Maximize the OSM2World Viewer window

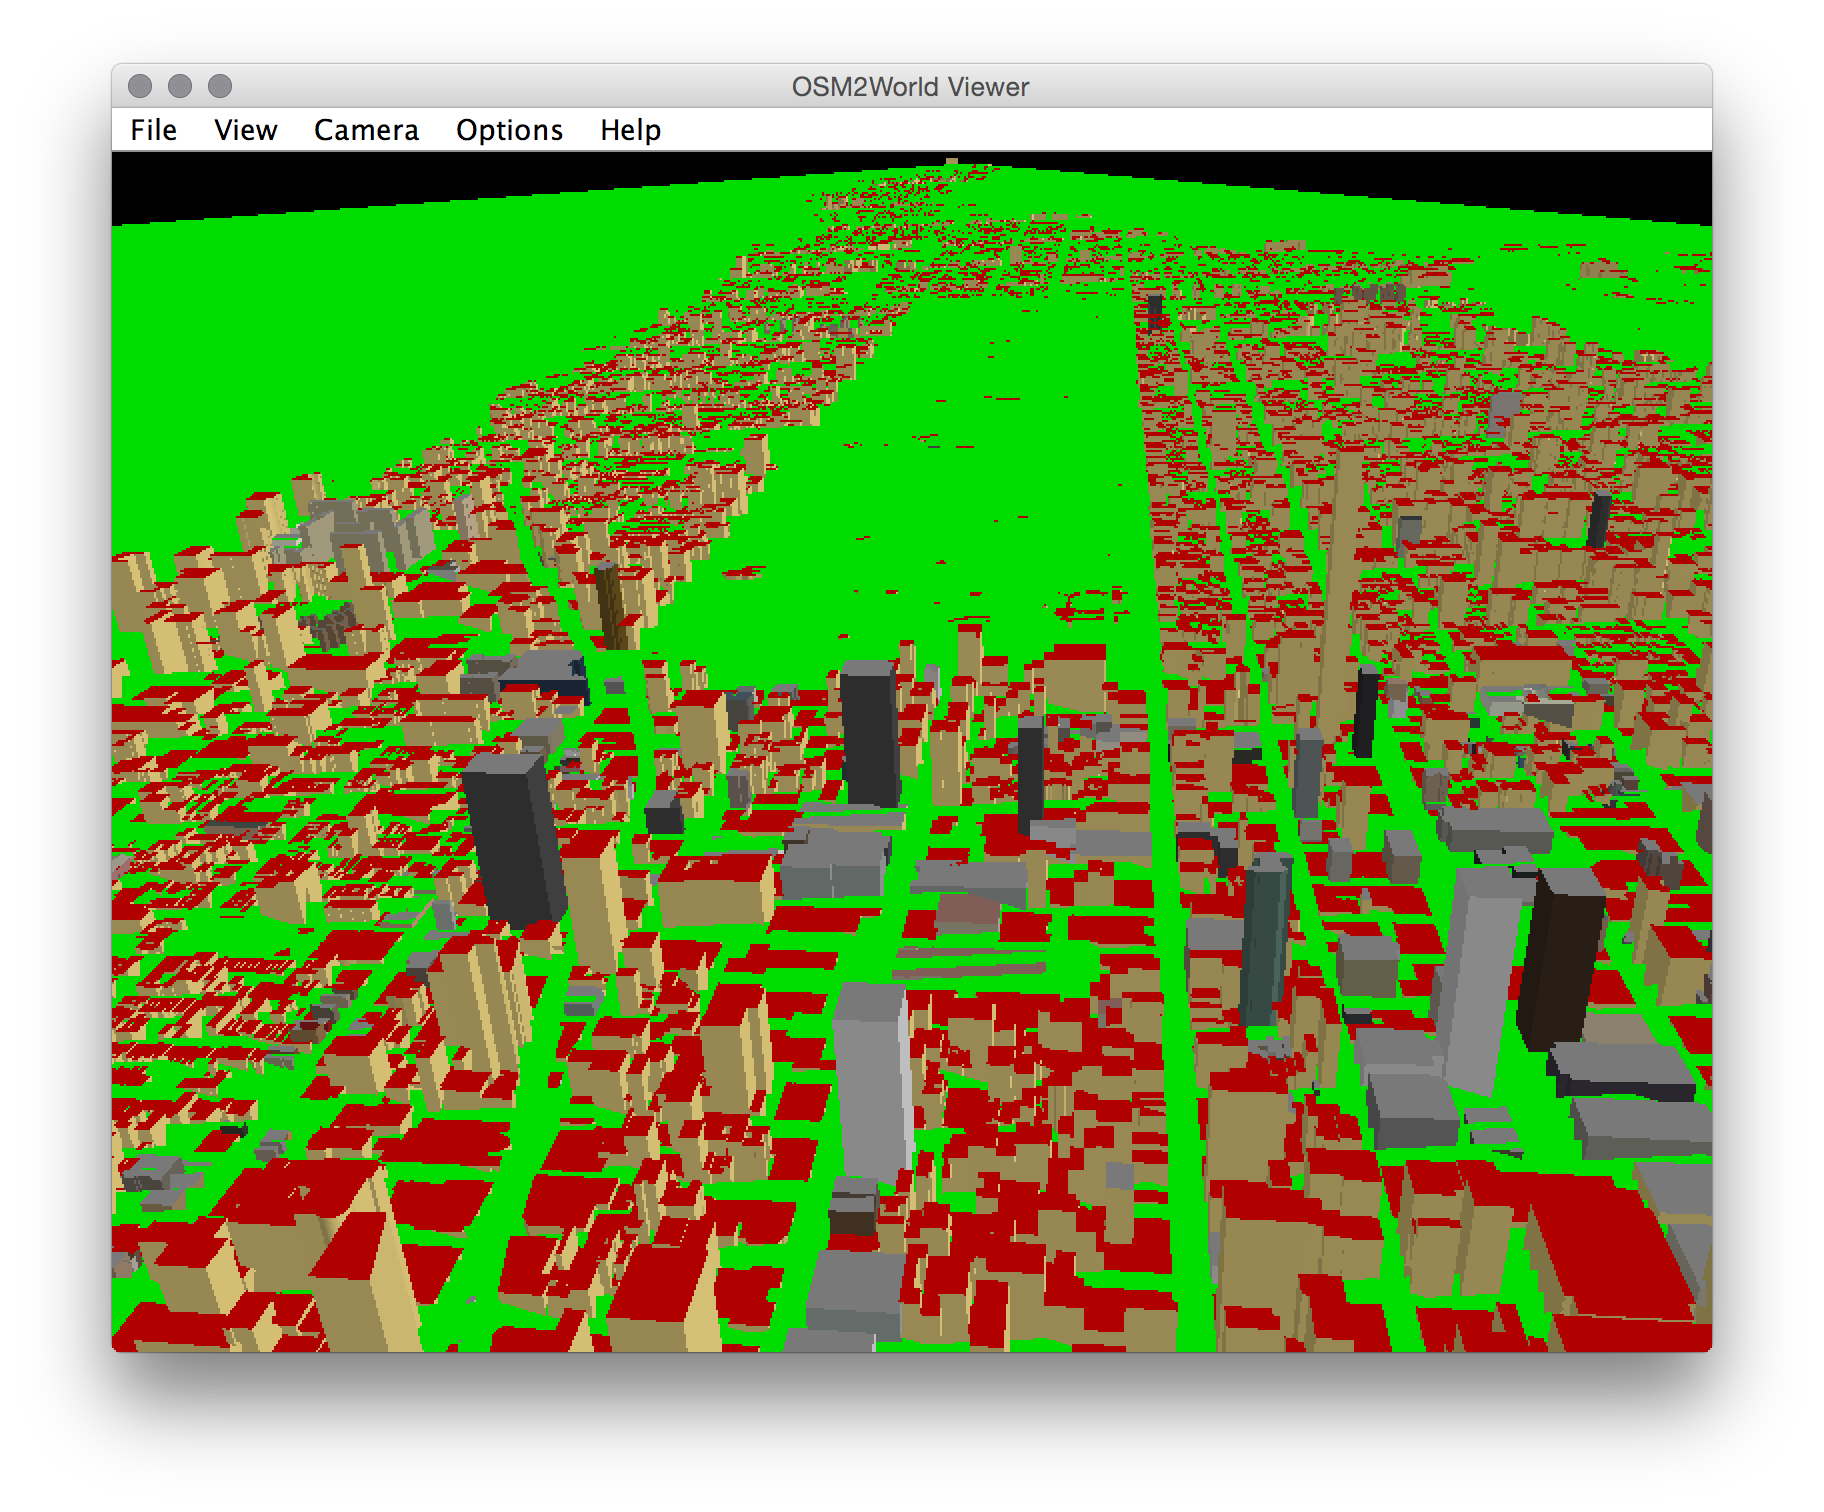coord(220,86)
